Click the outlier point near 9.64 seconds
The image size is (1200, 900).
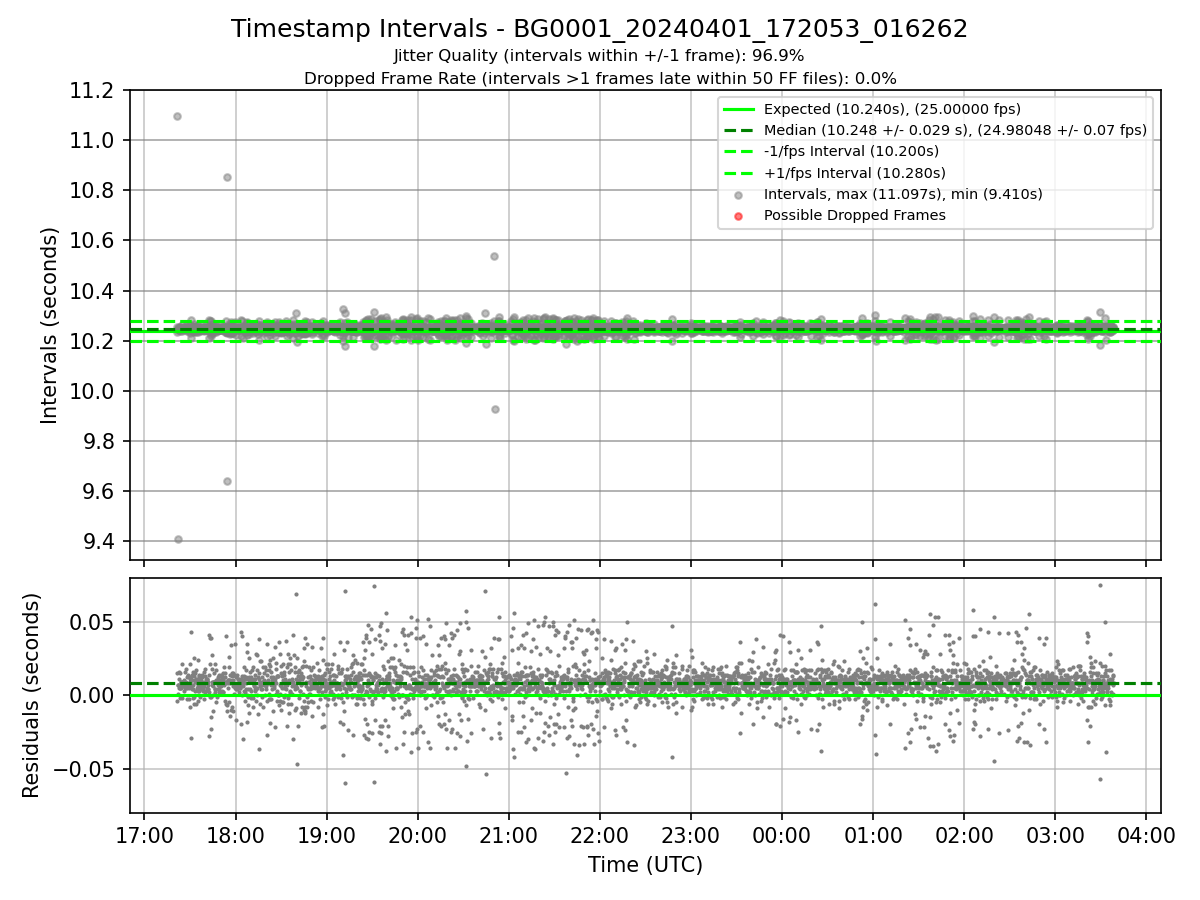(x=227, y=481)
